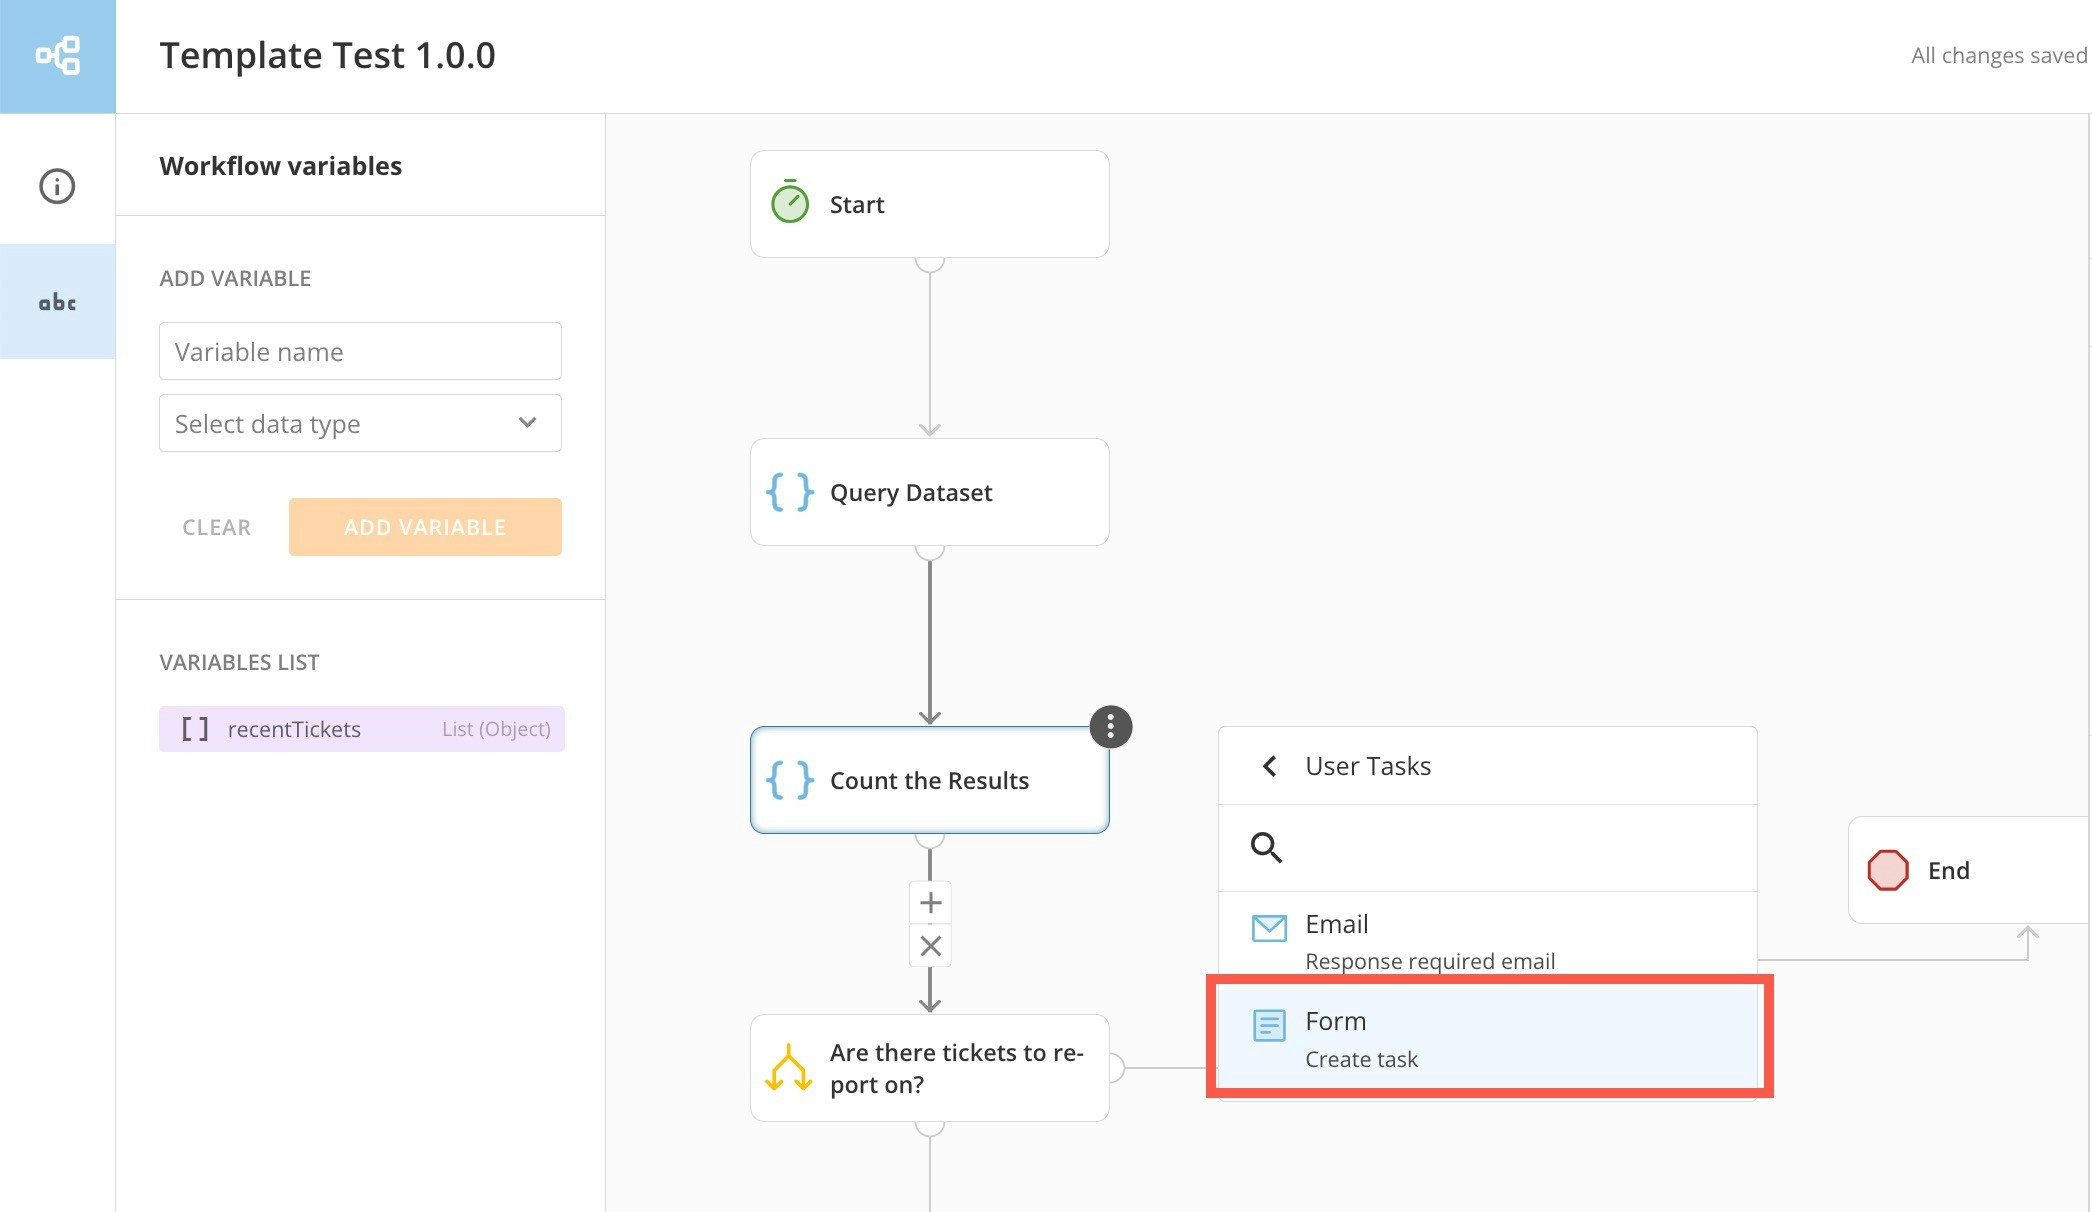Select the Form create task option

[x=1488, y=1038]
